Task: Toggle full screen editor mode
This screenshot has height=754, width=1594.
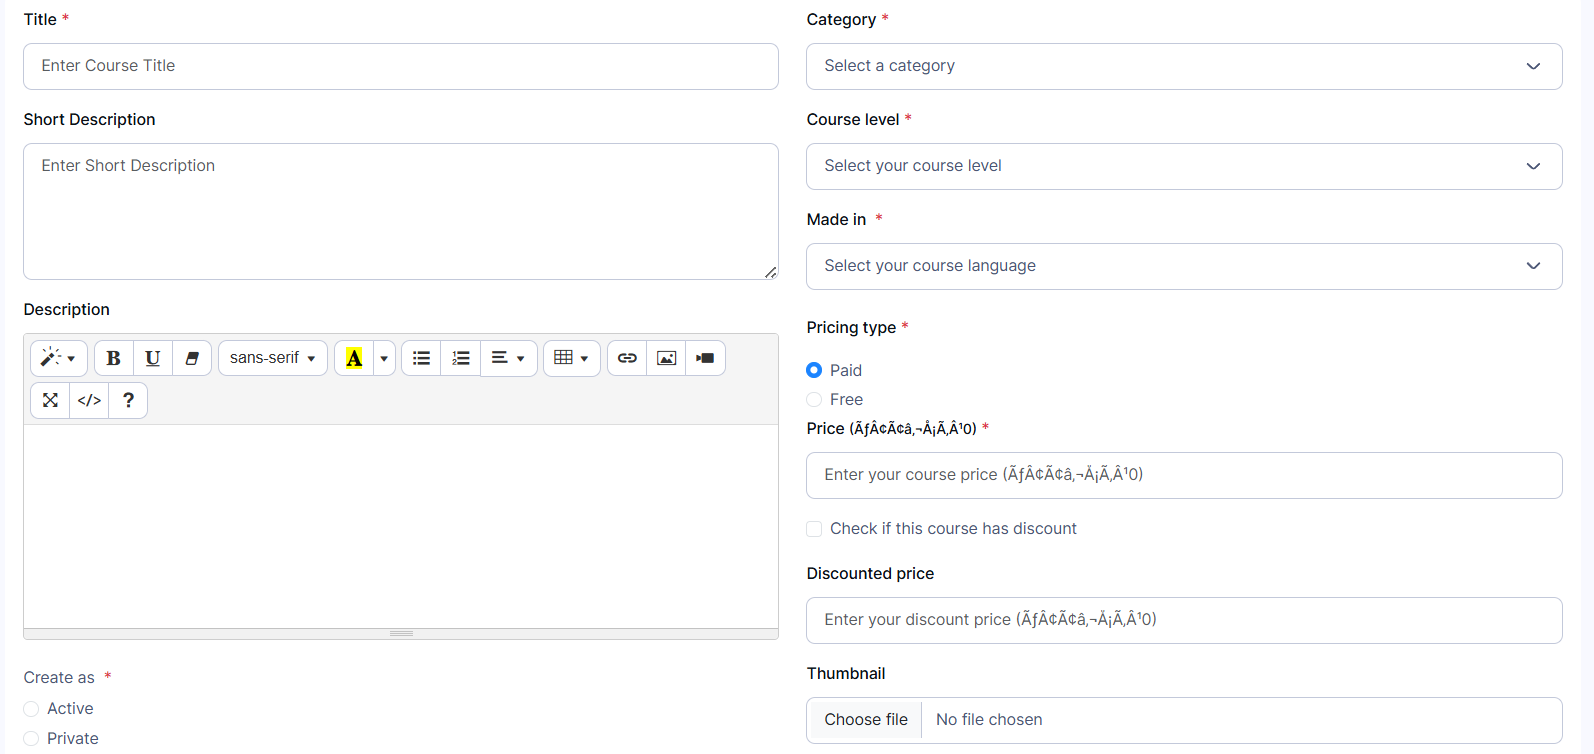Action: click(50, 400)
